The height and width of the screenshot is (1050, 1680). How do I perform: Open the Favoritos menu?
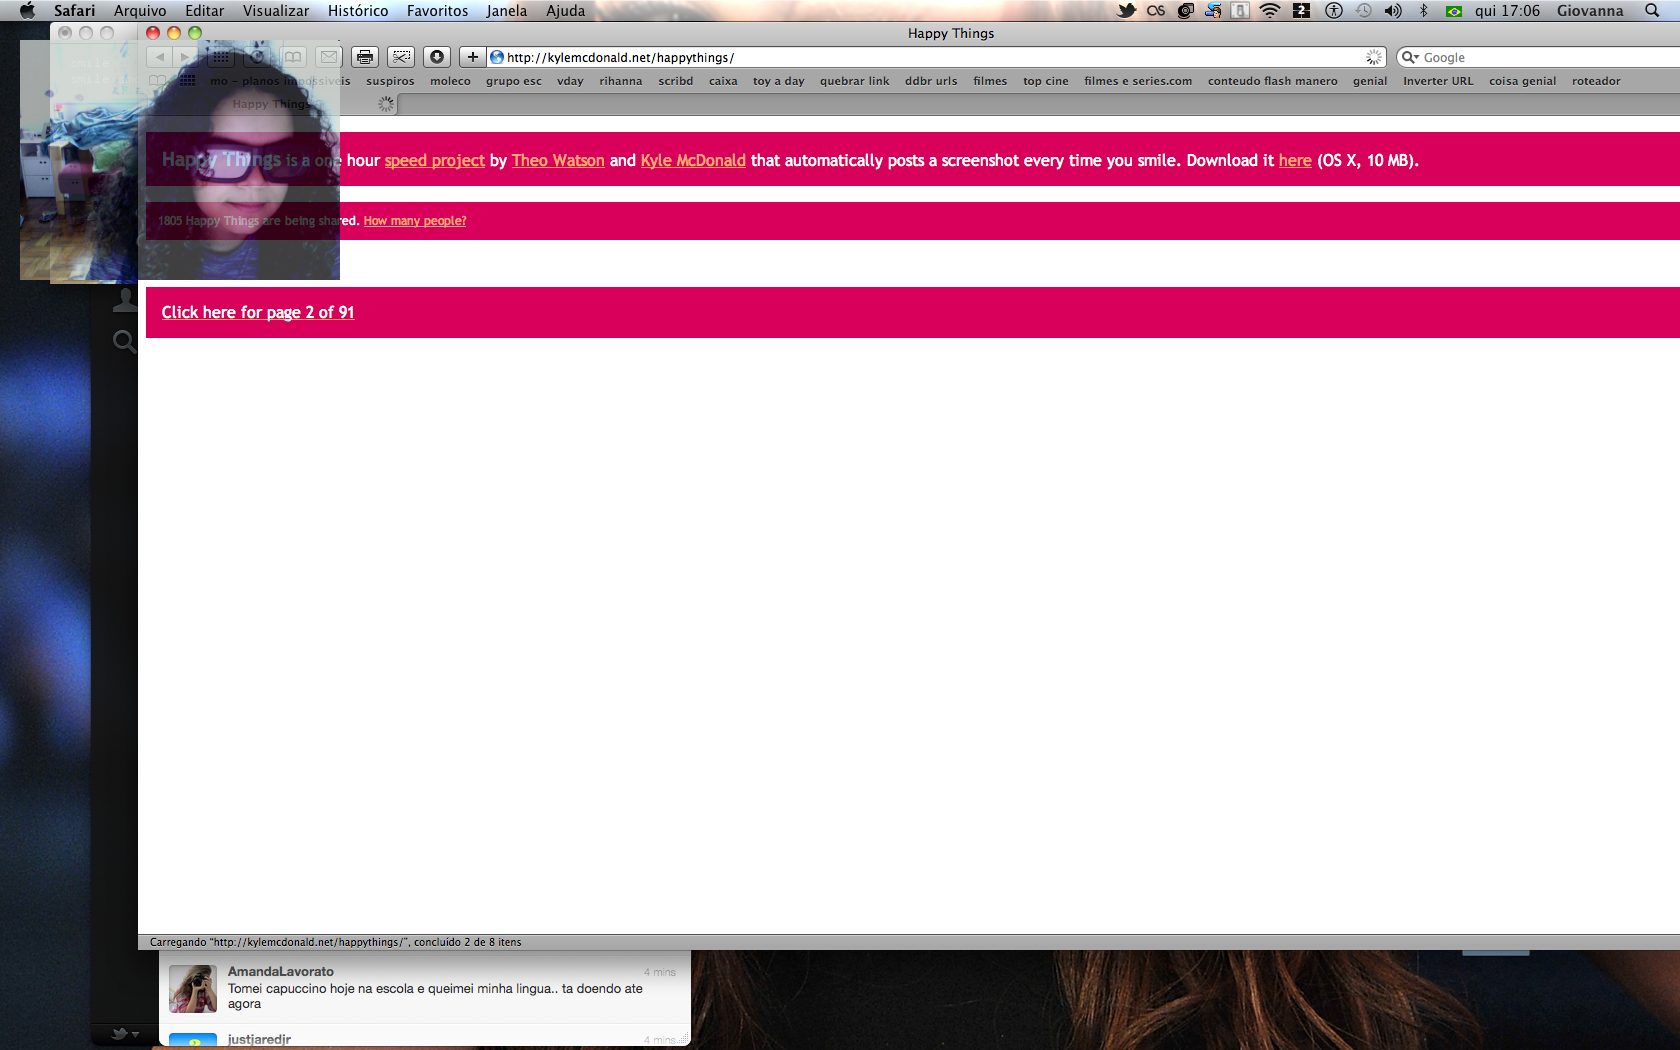pyautogui.click(x=437, y=11)
